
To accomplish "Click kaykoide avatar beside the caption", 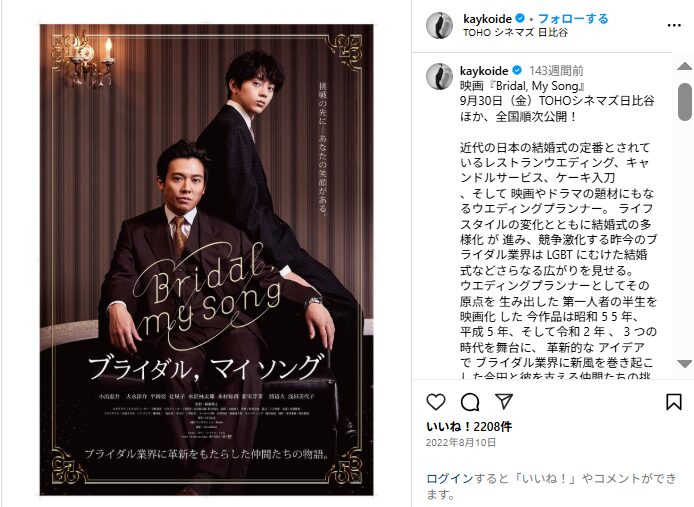I will (439, 76).
